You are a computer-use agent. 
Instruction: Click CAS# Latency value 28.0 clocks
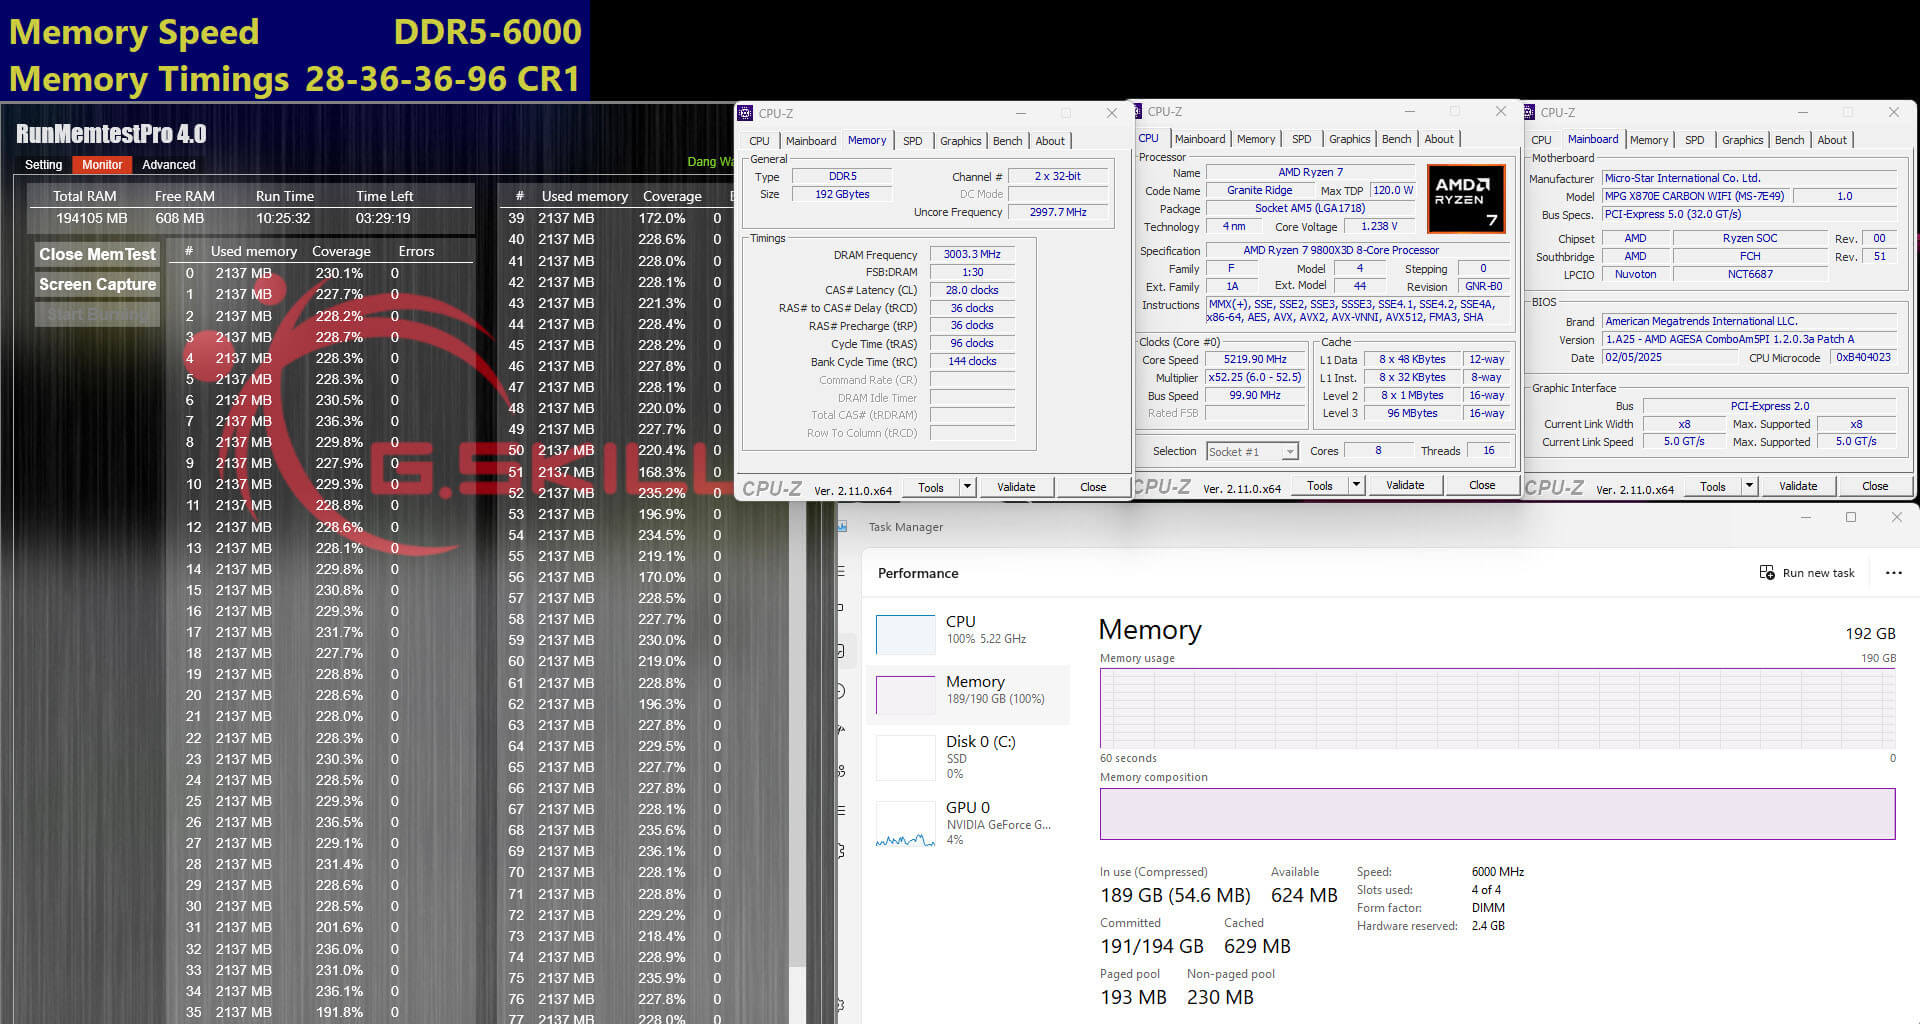point(972,290)
